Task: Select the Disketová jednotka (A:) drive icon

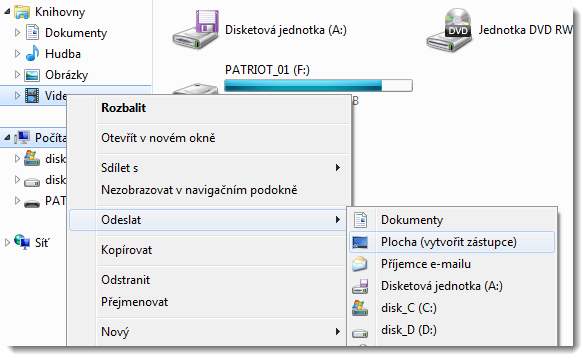Action: pos(196,30)
